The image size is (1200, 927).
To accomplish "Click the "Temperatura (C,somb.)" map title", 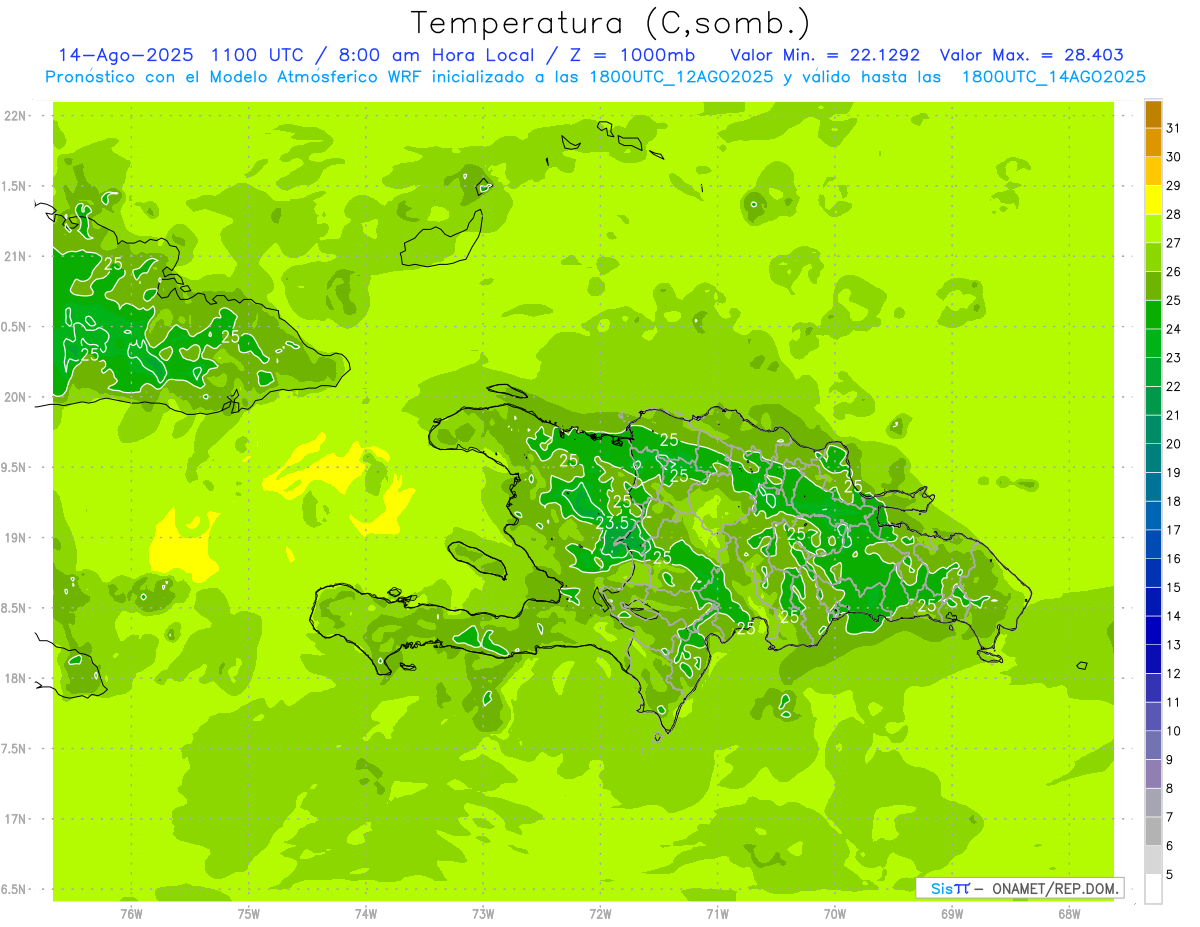I will coord(611,23).
